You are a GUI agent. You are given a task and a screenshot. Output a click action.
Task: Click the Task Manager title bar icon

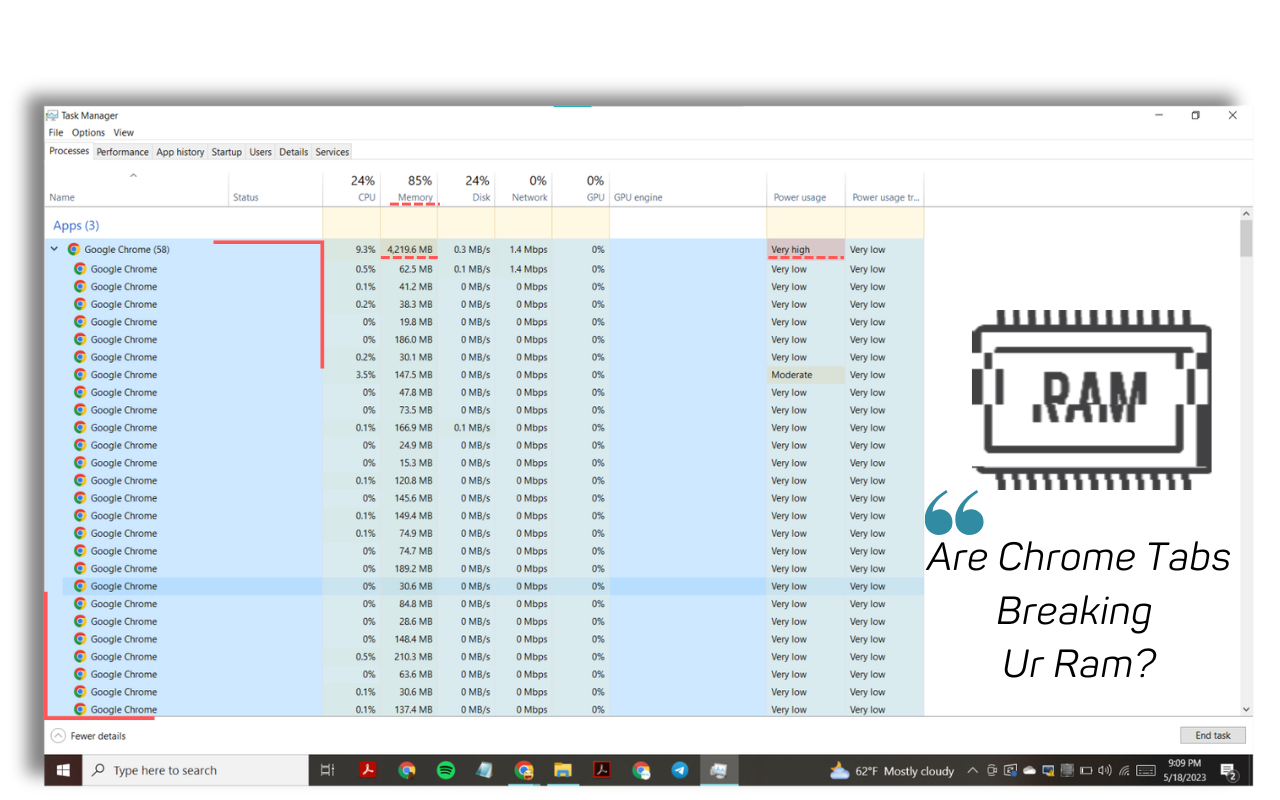(x=52, y=115)
